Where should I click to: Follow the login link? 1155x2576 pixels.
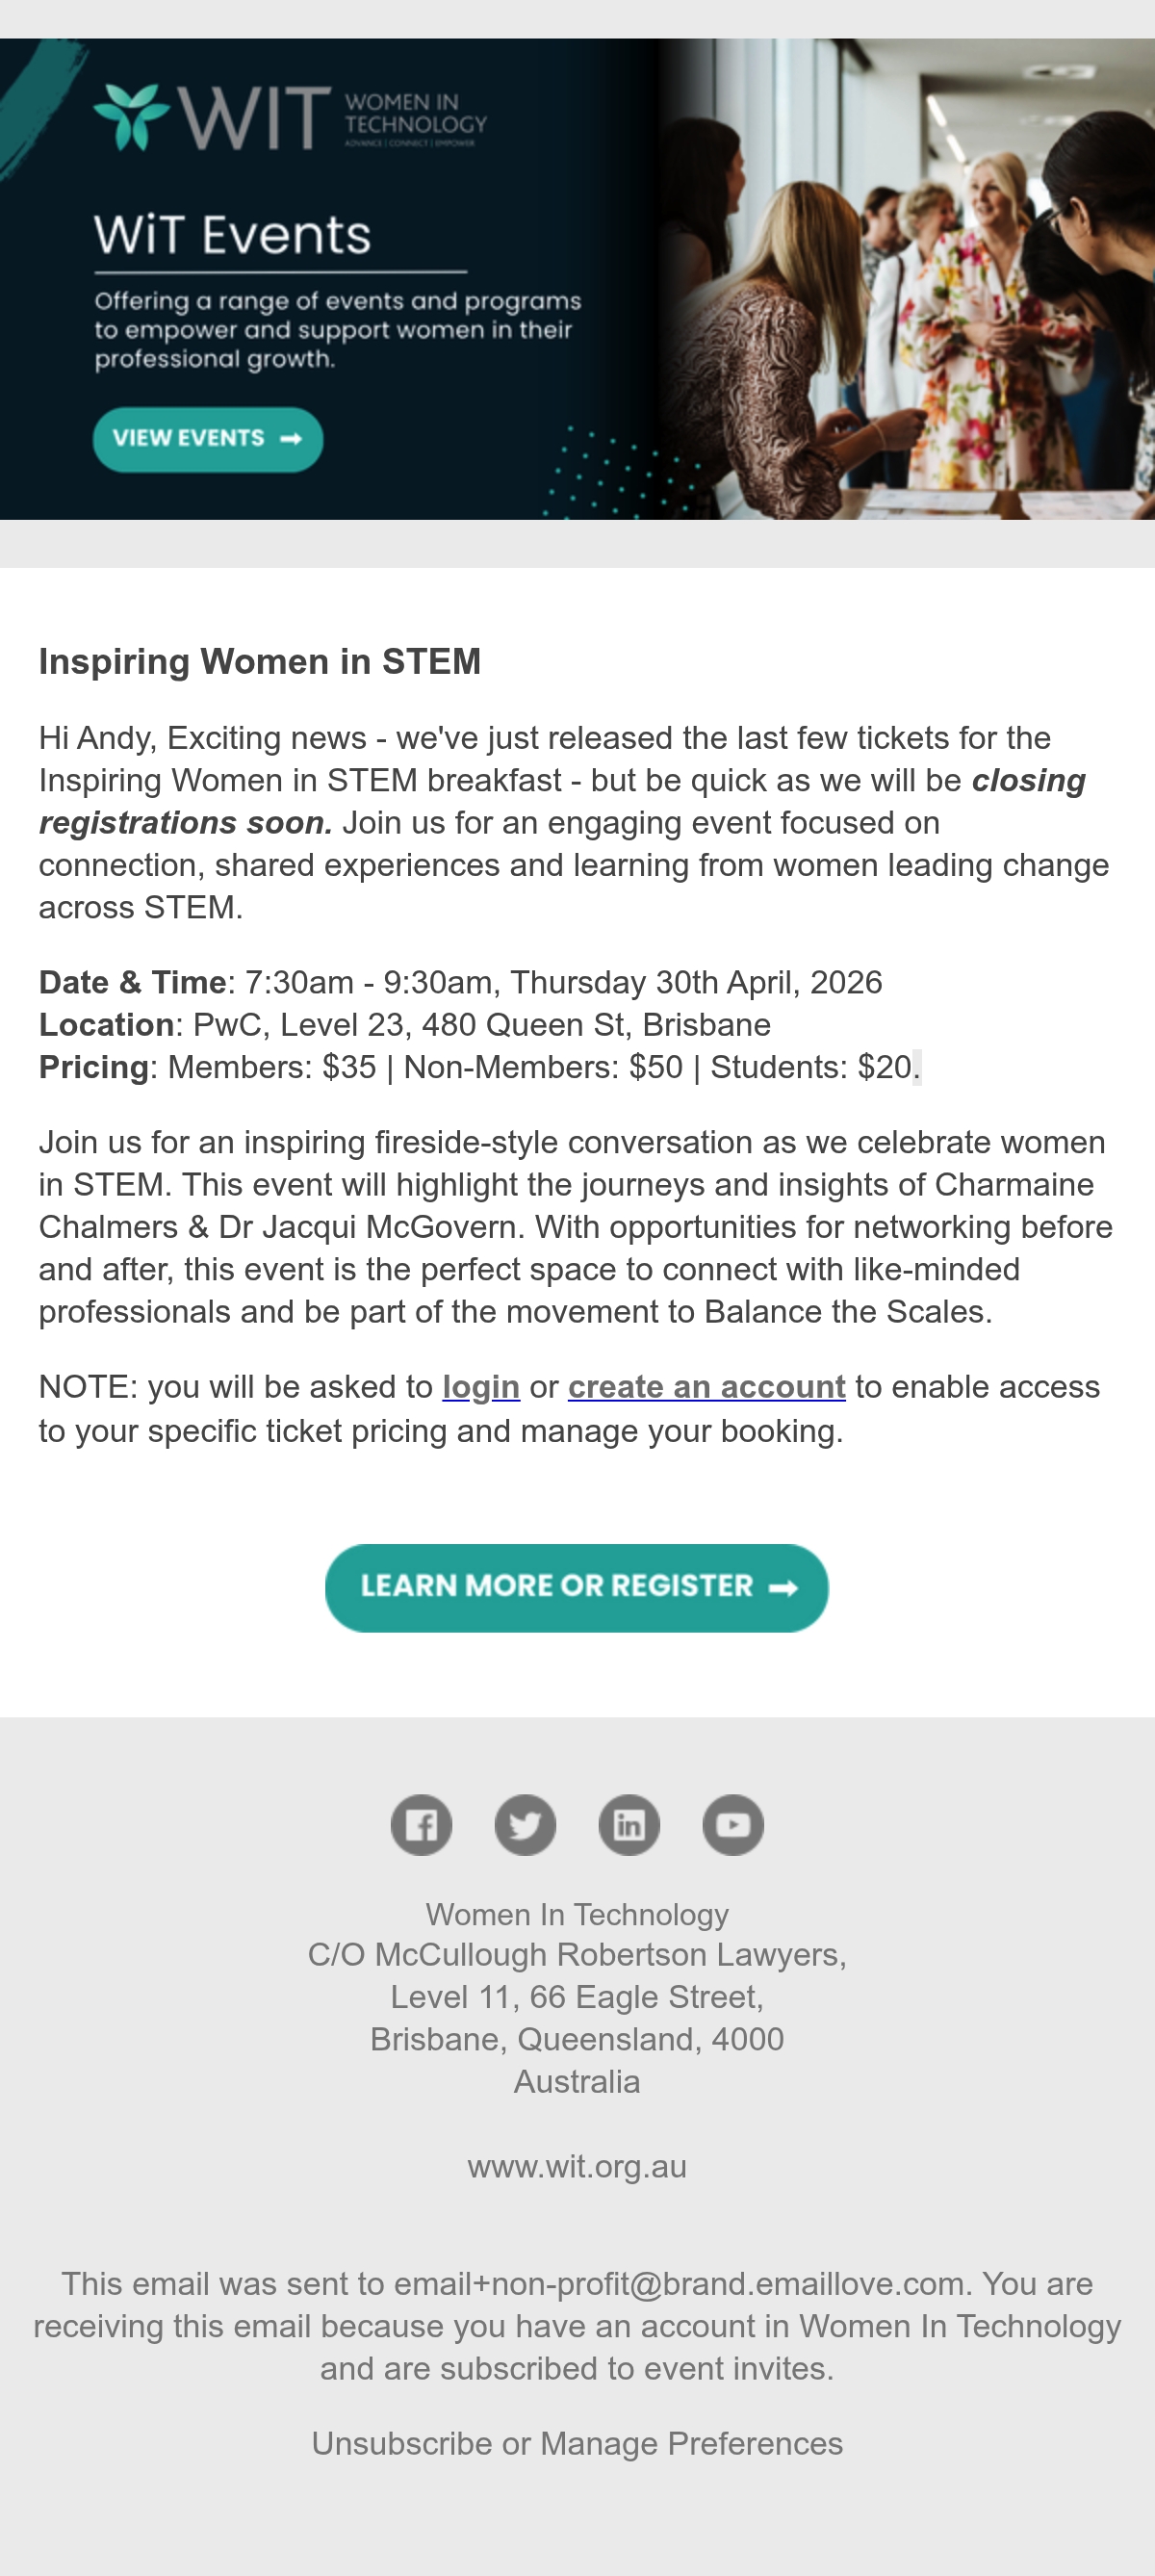[x=481, y=1387]
